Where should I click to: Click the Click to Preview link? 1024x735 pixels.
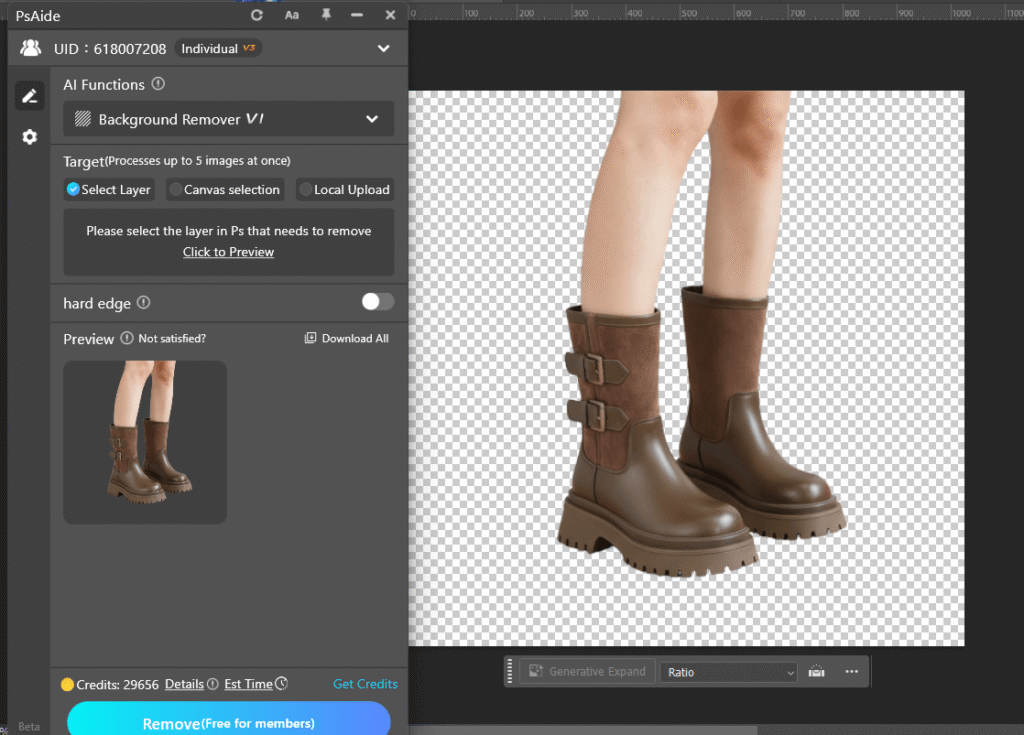[228, 252]
